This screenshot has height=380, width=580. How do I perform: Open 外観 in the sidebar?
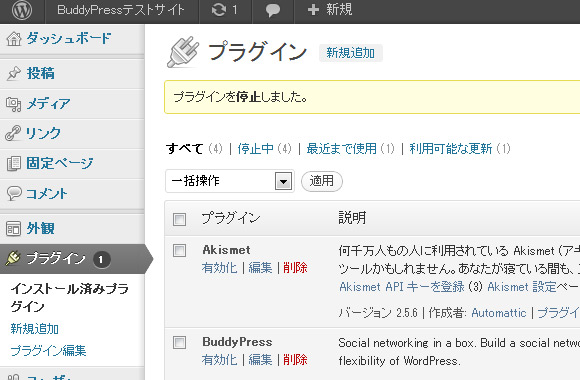[41, 228]
